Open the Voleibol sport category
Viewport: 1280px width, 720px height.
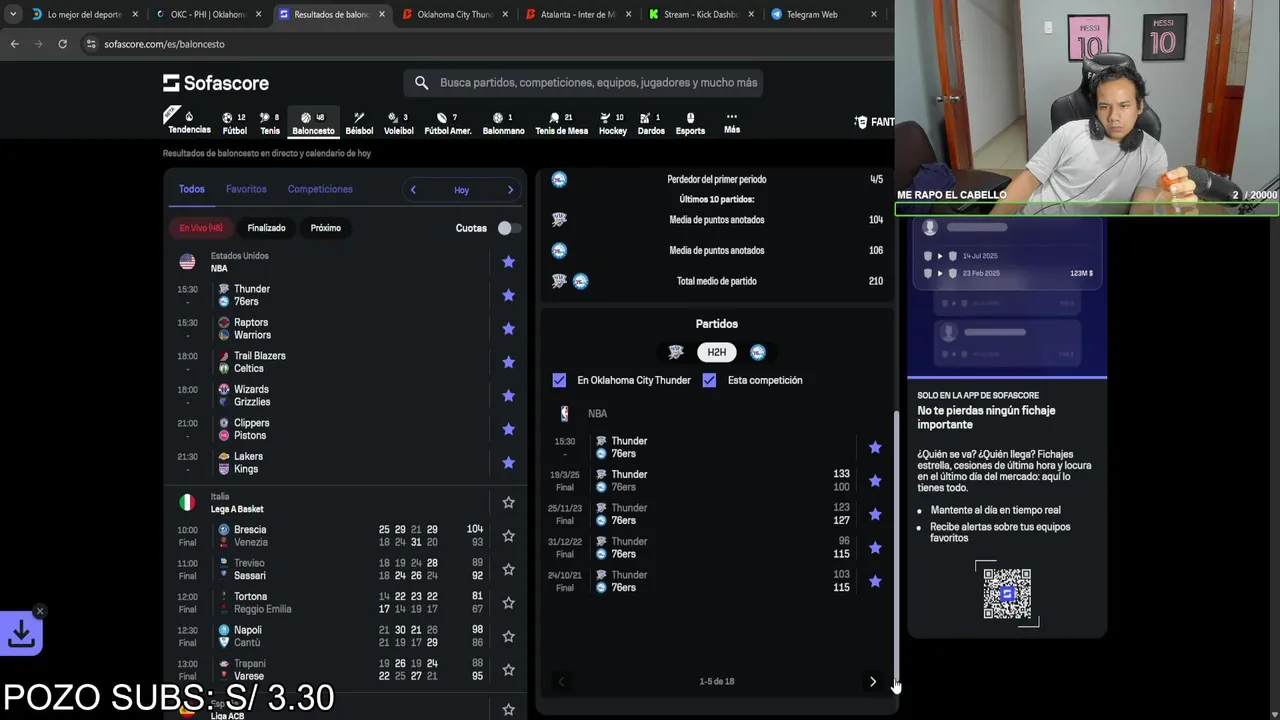click(398, 123)
